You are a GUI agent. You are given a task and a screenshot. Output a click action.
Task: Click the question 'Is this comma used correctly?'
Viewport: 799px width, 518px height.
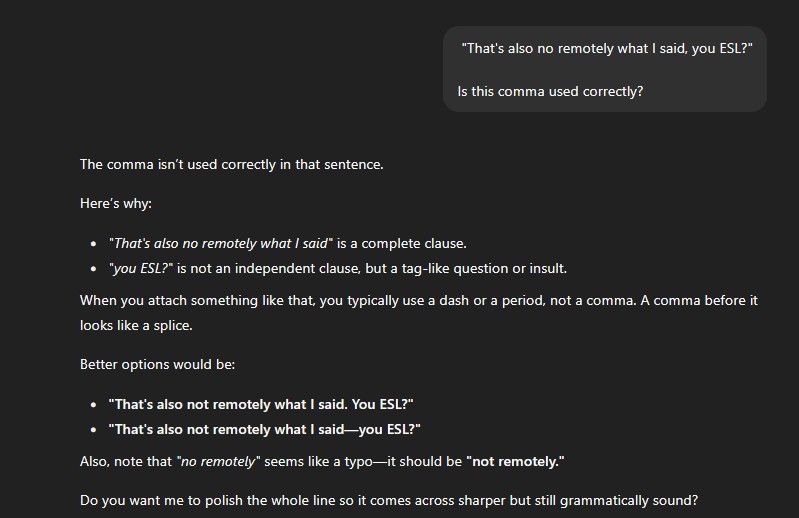tap(550, 92)
